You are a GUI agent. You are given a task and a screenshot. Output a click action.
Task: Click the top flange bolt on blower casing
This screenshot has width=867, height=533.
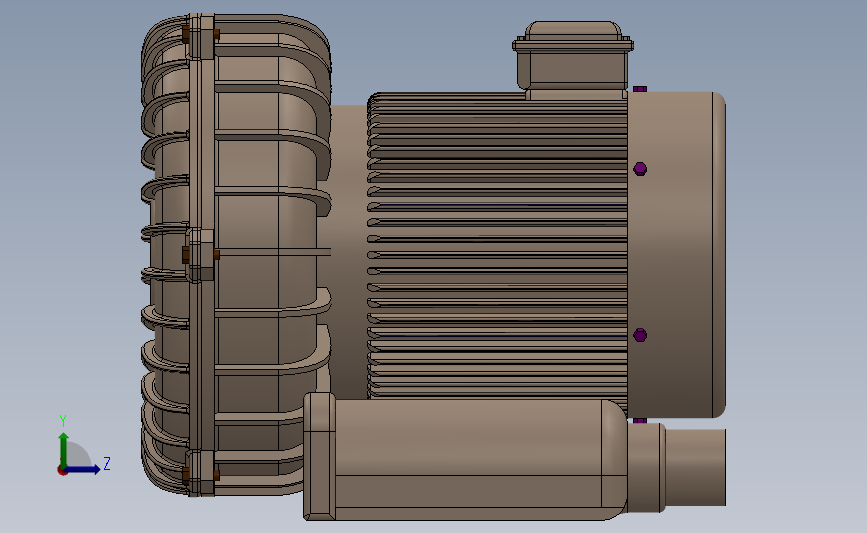[x=200, y=35]
